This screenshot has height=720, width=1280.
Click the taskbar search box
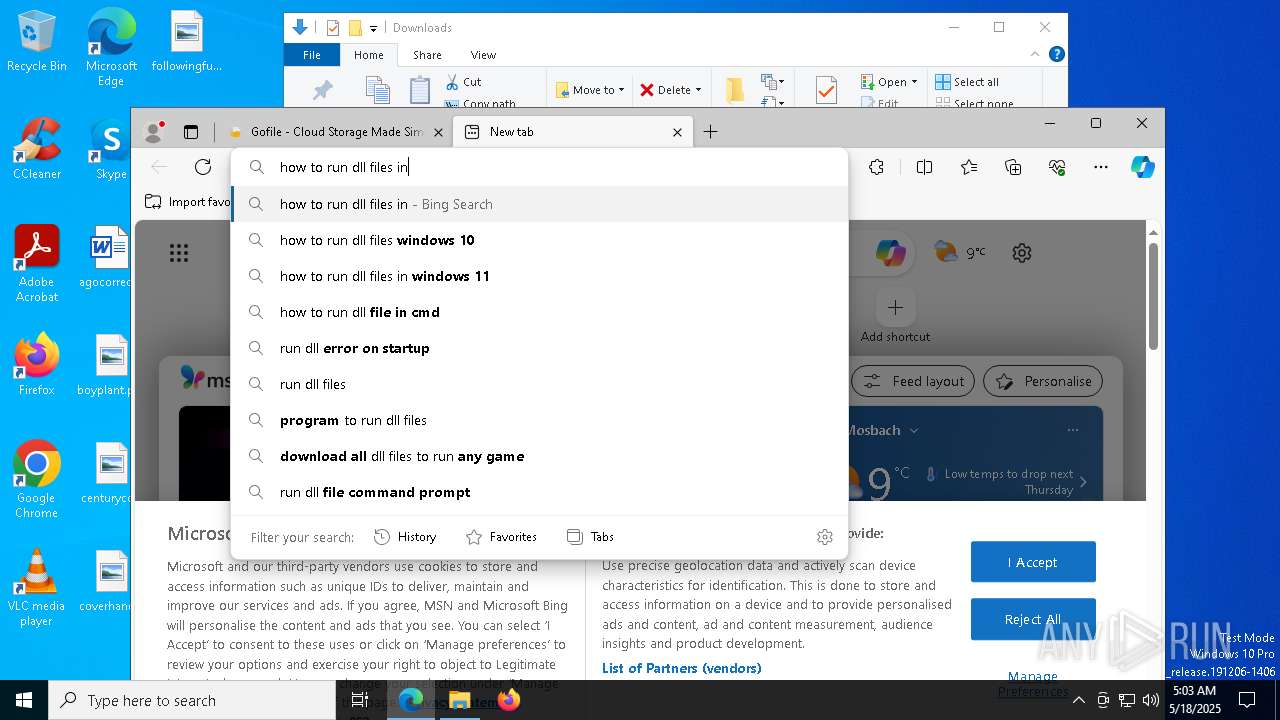pyautogui.click(x=192, y=700)
